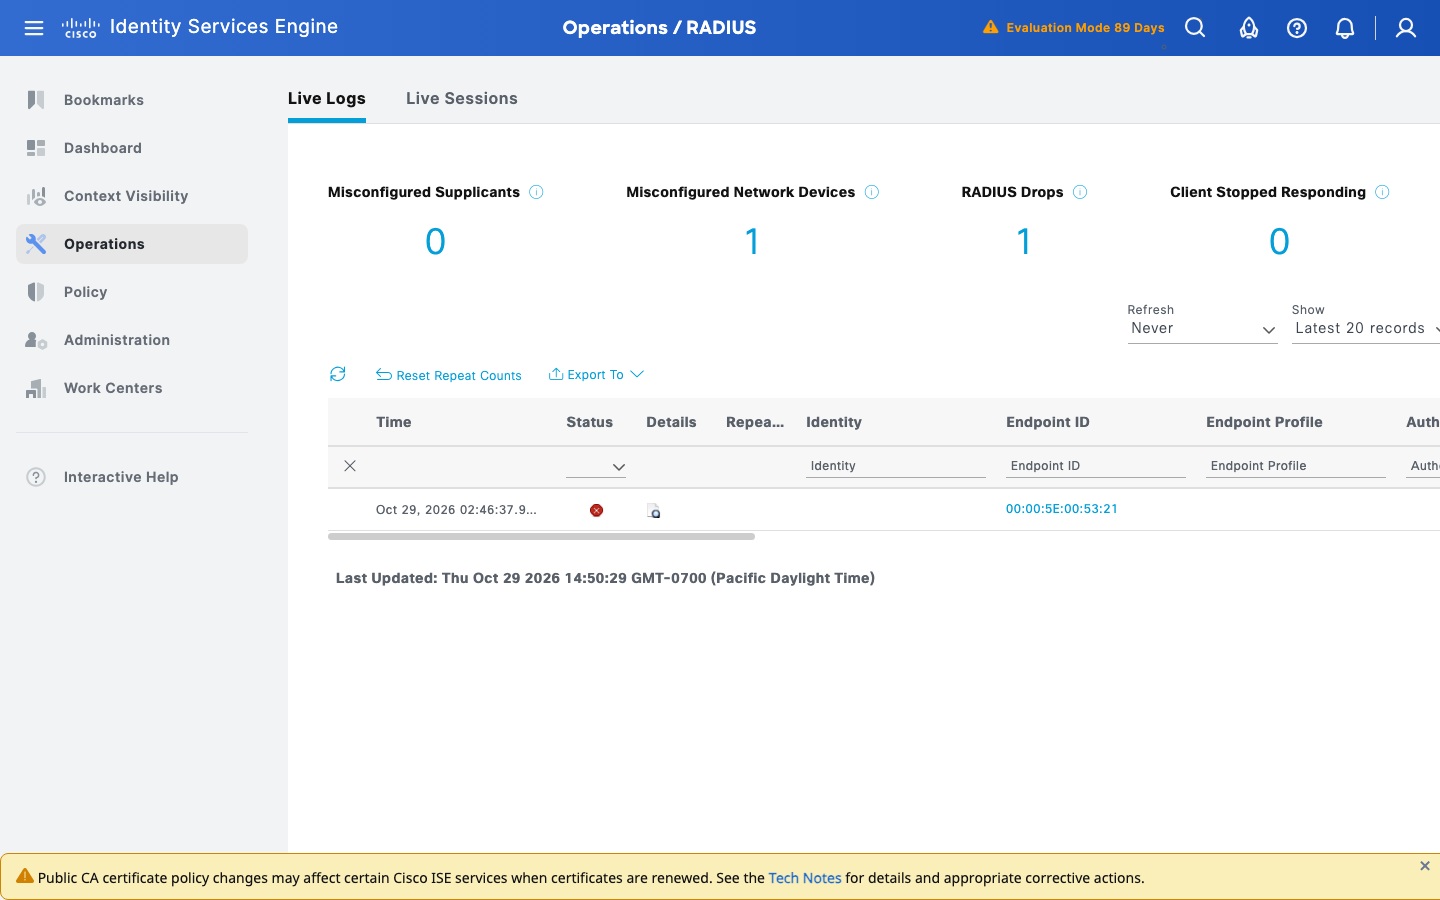Open Work Centers in the sidebar
This screenshot has width=1440, height=900.
132,388
